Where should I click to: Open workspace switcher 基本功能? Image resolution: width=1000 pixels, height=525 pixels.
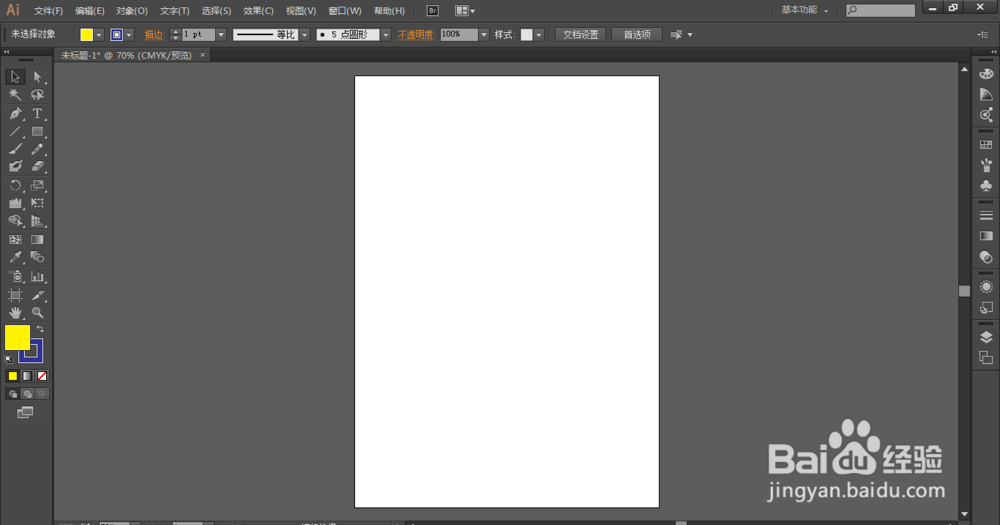804,10
